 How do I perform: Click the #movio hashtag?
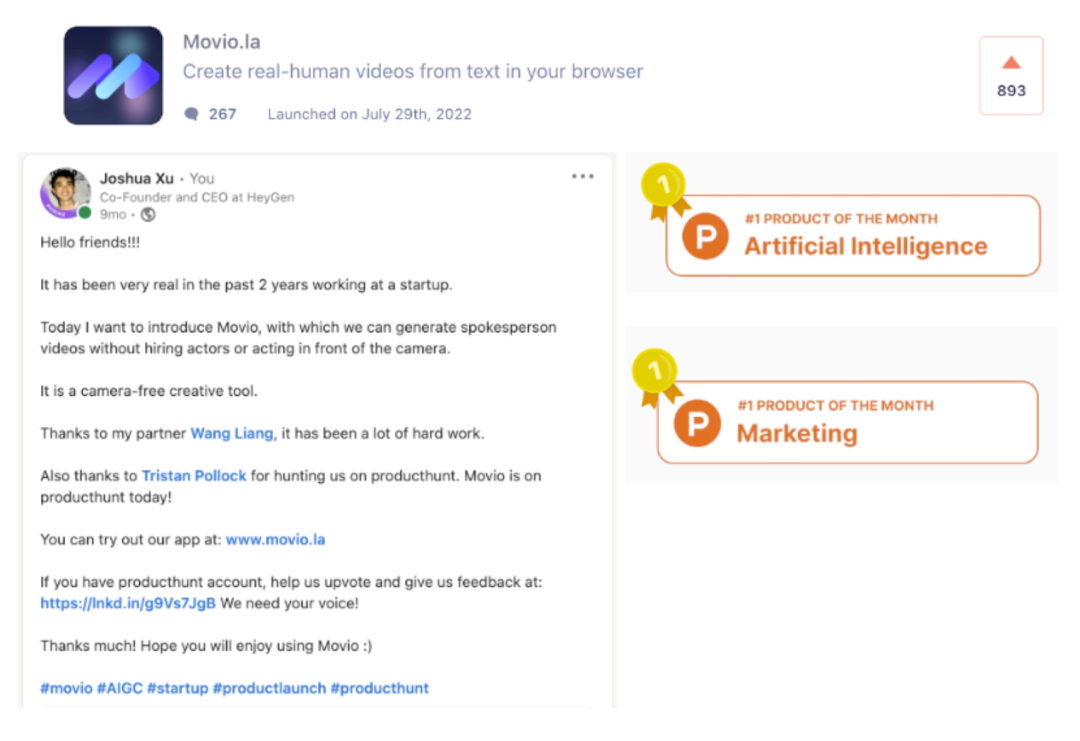tap(66, 688)
